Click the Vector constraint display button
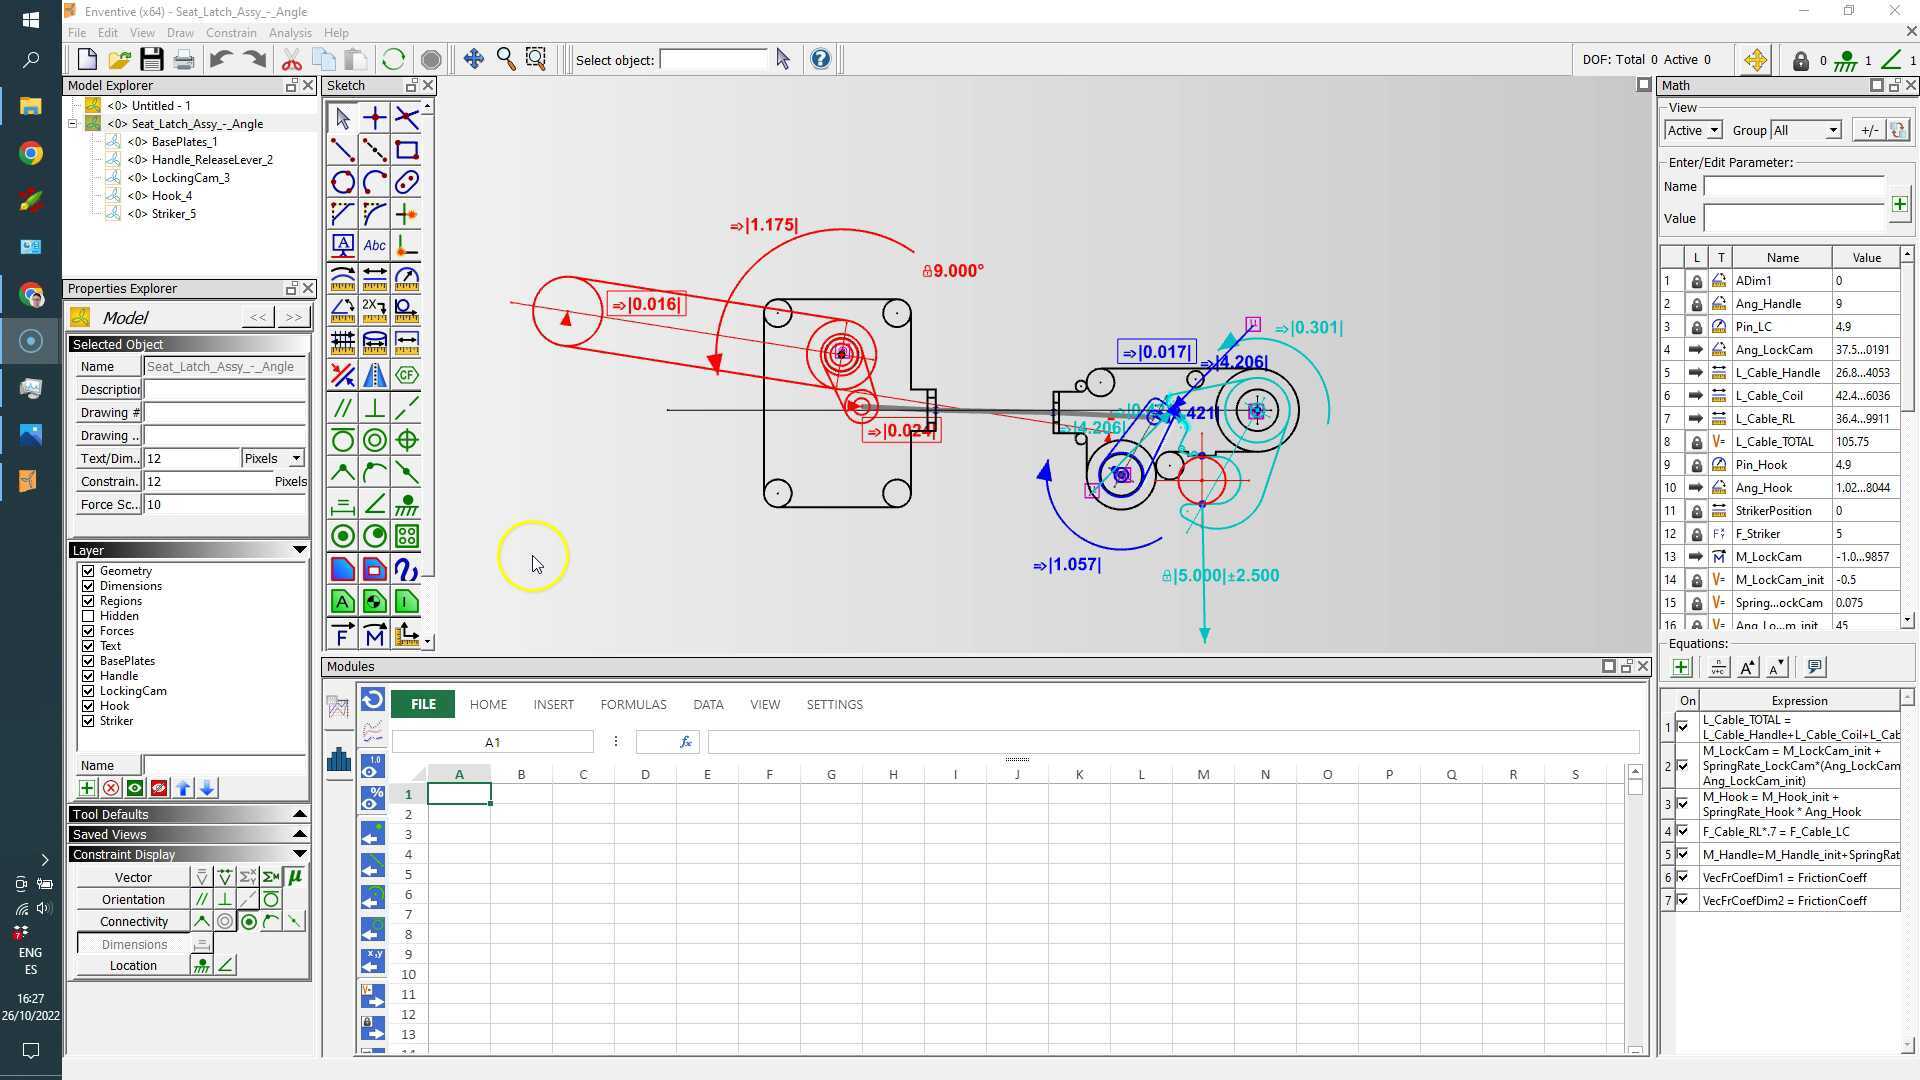 (x=133, y=877)
